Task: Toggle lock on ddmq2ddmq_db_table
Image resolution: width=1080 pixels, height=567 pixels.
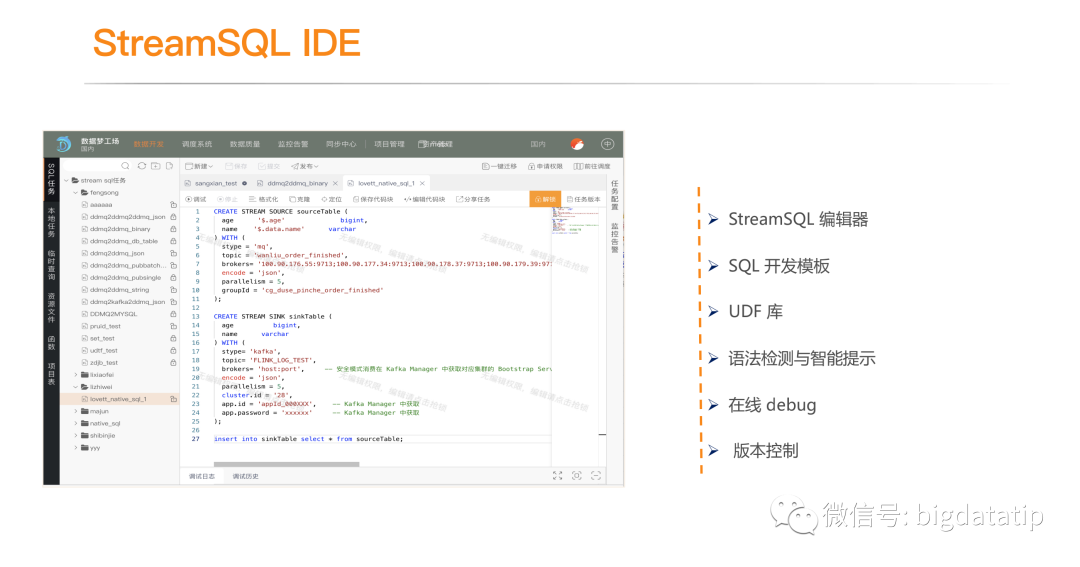Action: pyautogui.click(x=174, y=241)
